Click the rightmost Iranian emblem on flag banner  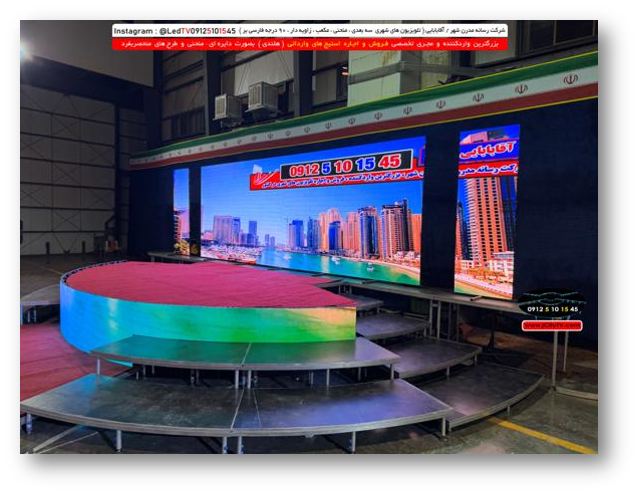570,79
